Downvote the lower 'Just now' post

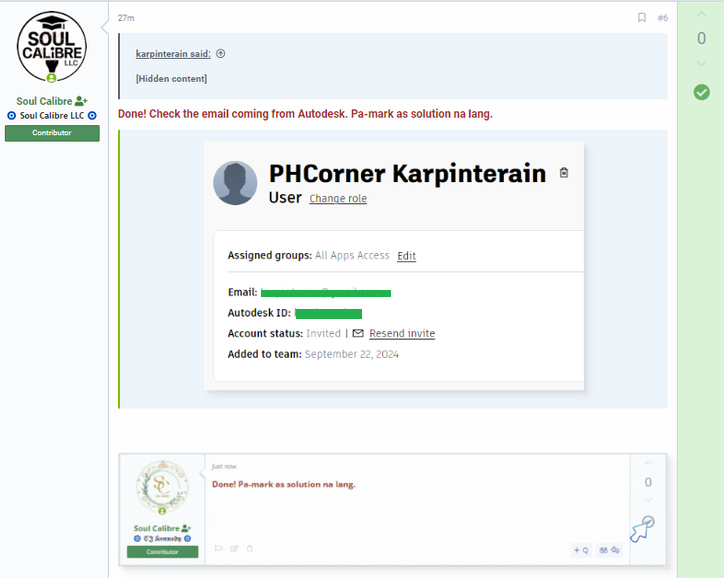coord(648,500)
